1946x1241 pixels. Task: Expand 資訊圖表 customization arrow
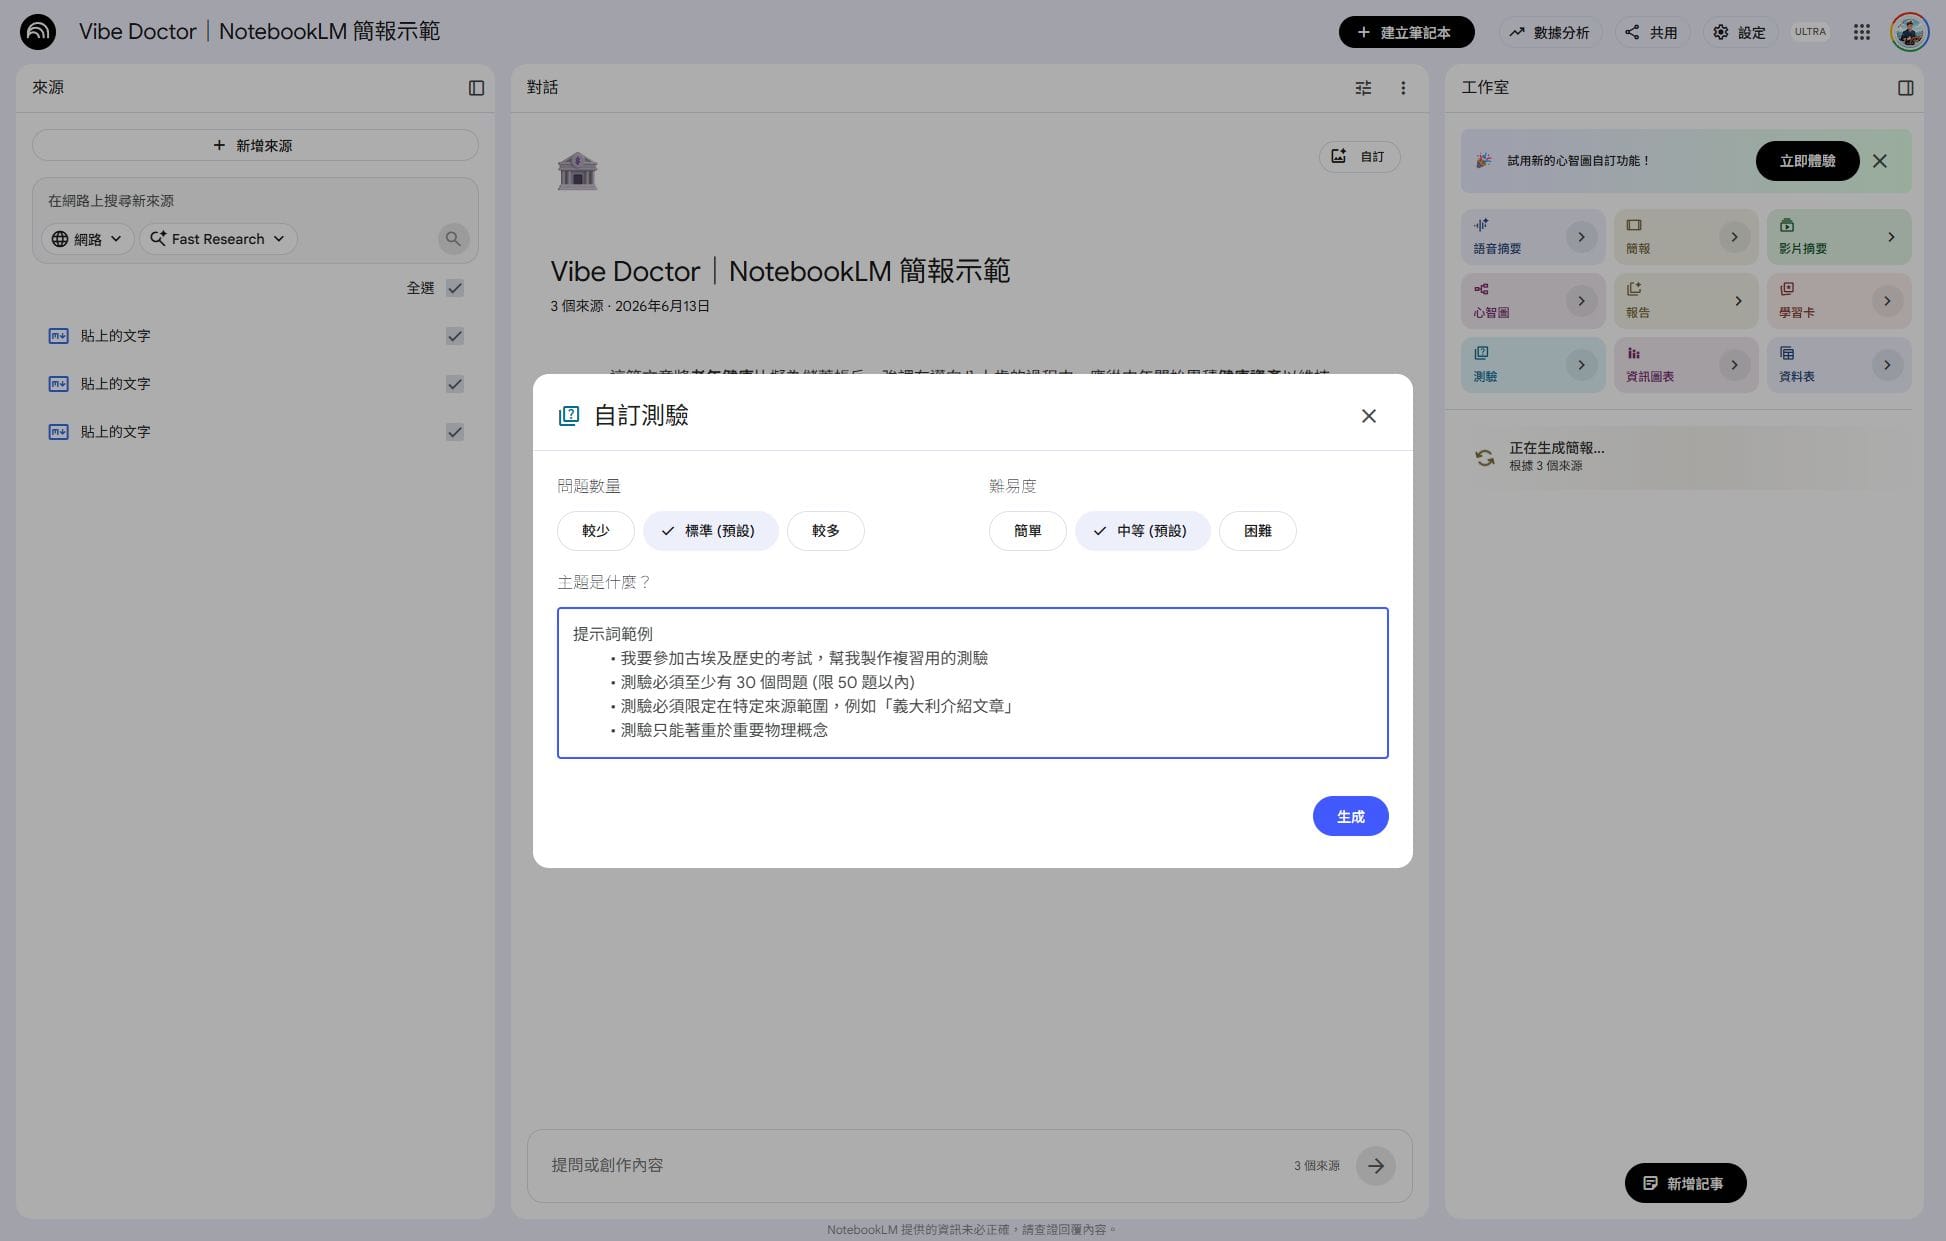click(1734, 365)
